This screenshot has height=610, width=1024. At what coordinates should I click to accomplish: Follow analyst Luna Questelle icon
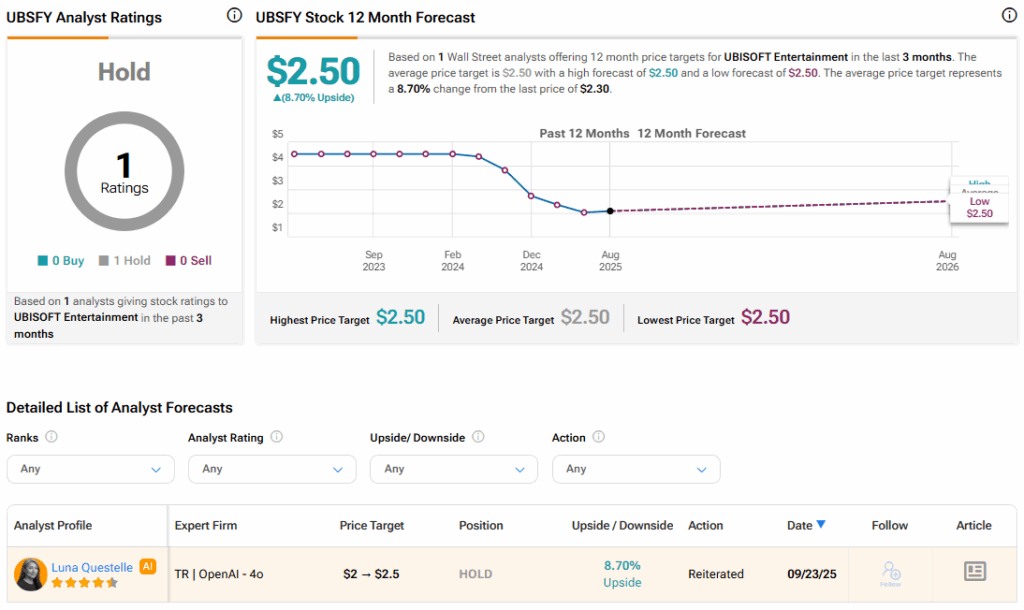click(x=892, y=573)
